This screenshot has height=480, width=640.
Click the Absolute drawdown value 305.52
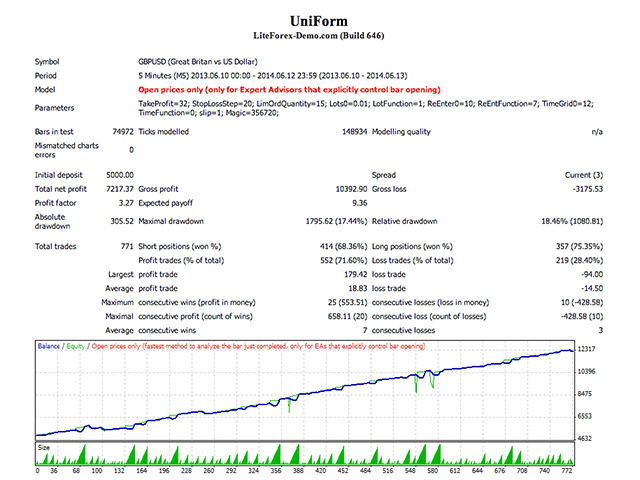click(122, 221)
